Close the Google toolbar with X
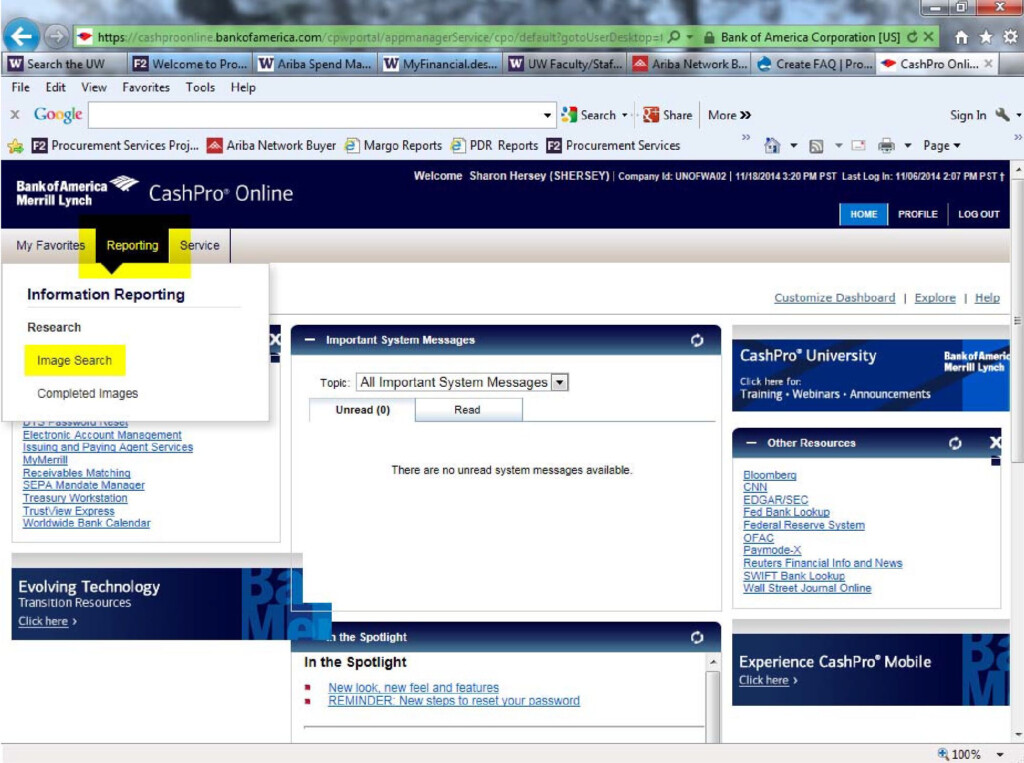The width and height of the screenshot is (1024, 763). click(x=14, y=114)
